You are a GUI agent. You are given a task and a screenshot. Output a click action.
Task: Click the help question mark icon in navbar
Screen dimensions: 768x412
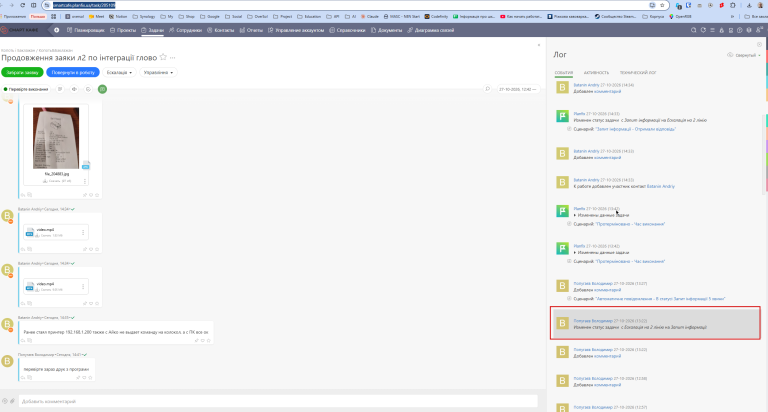740,30
